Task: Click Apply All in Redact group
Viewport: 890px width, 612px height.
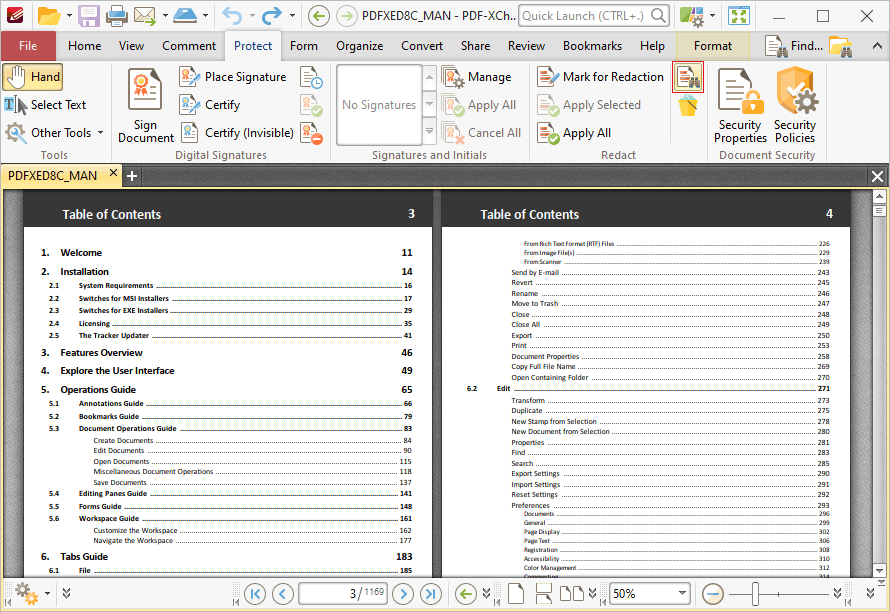Action: (574, 133)
